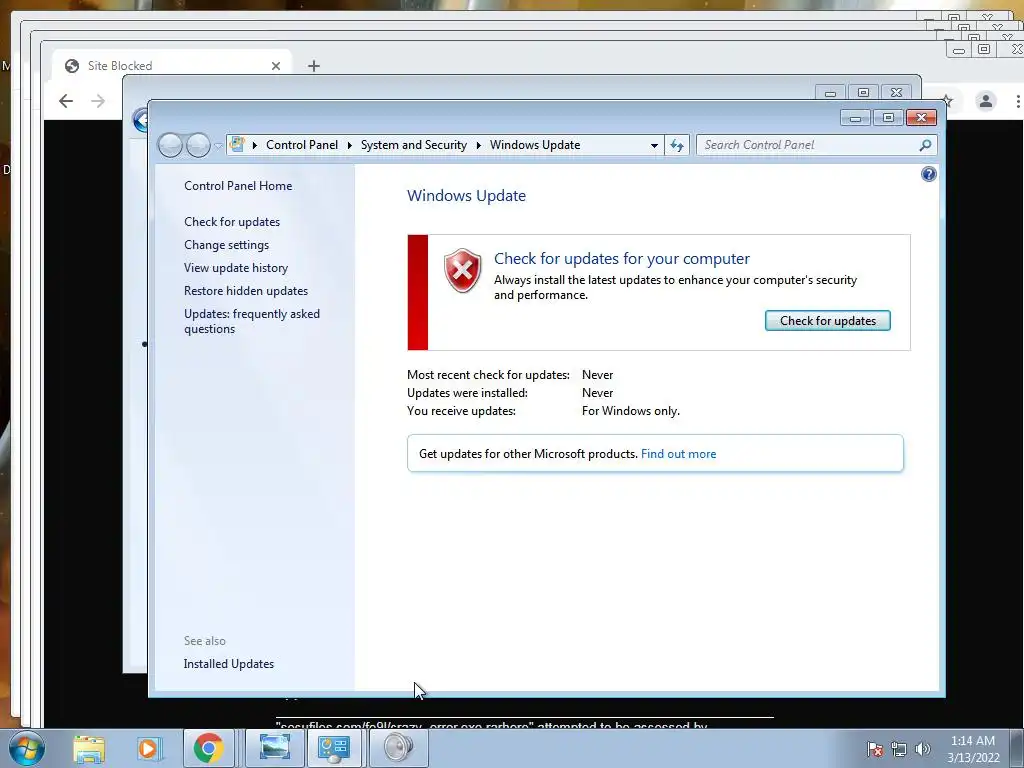
Task: Select Control Panel breadcrumb
Action: coord(302,145)
